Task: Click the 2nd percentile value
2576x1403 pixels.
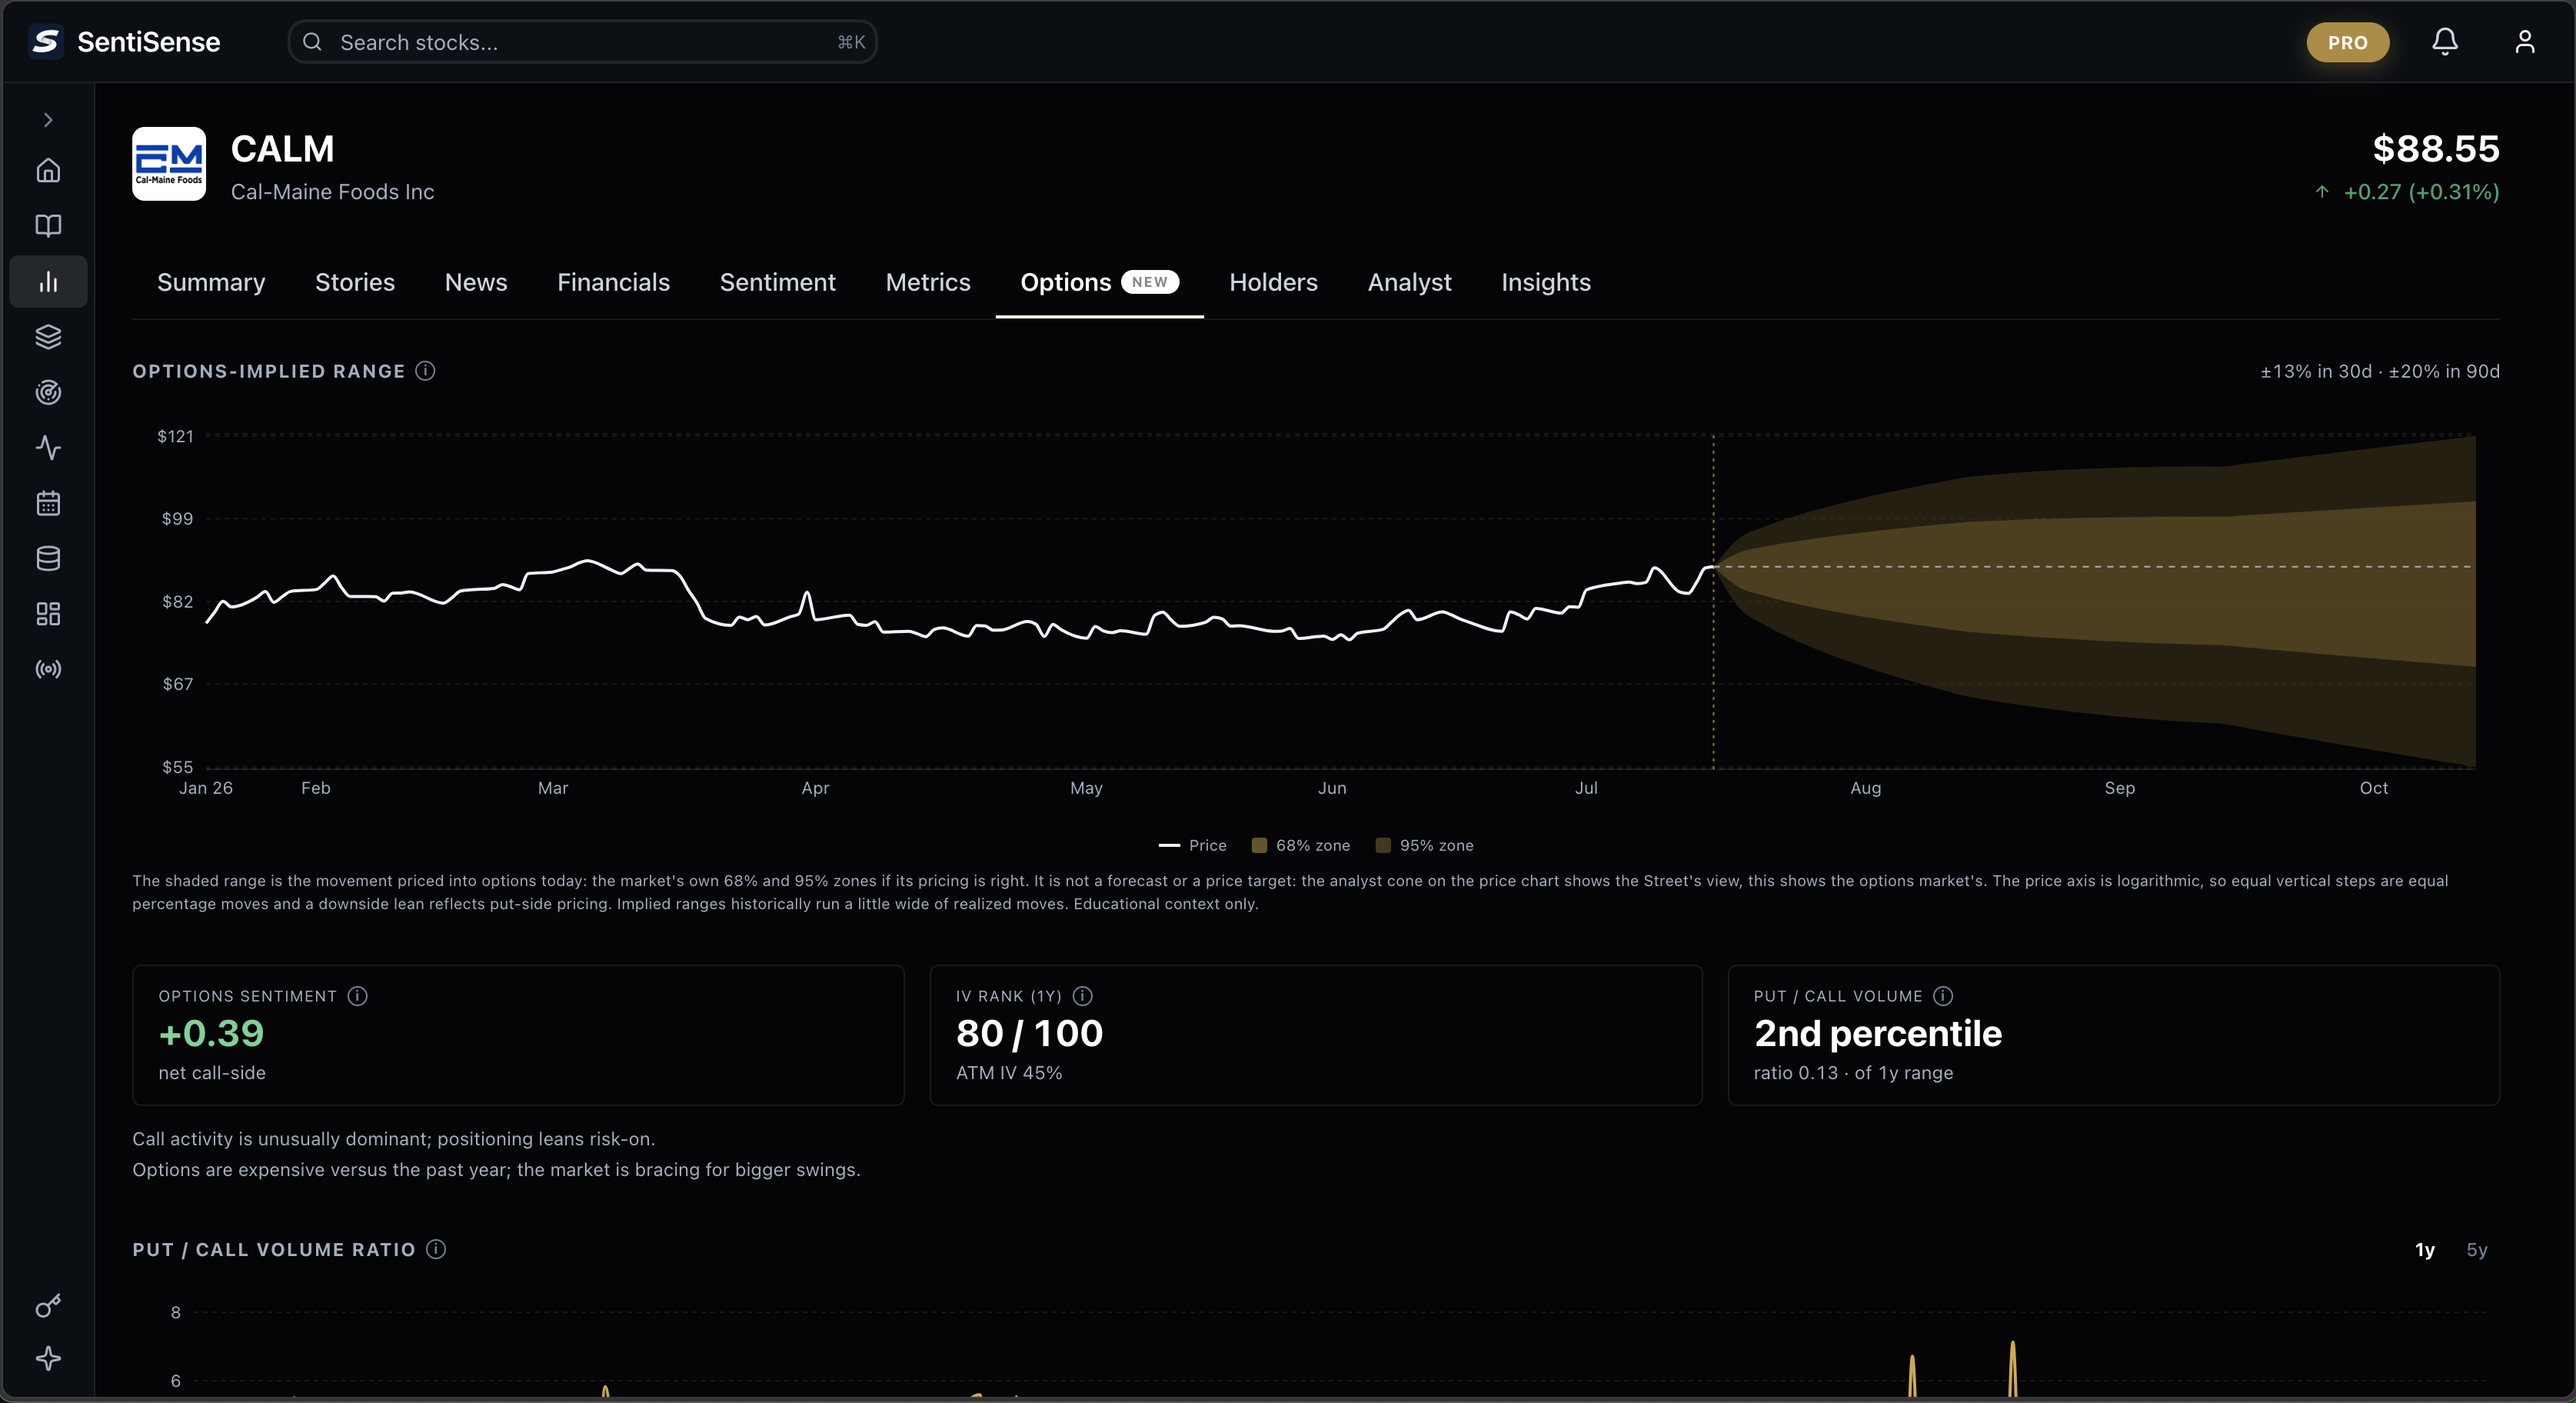Action: [x=1877, y=1034]
